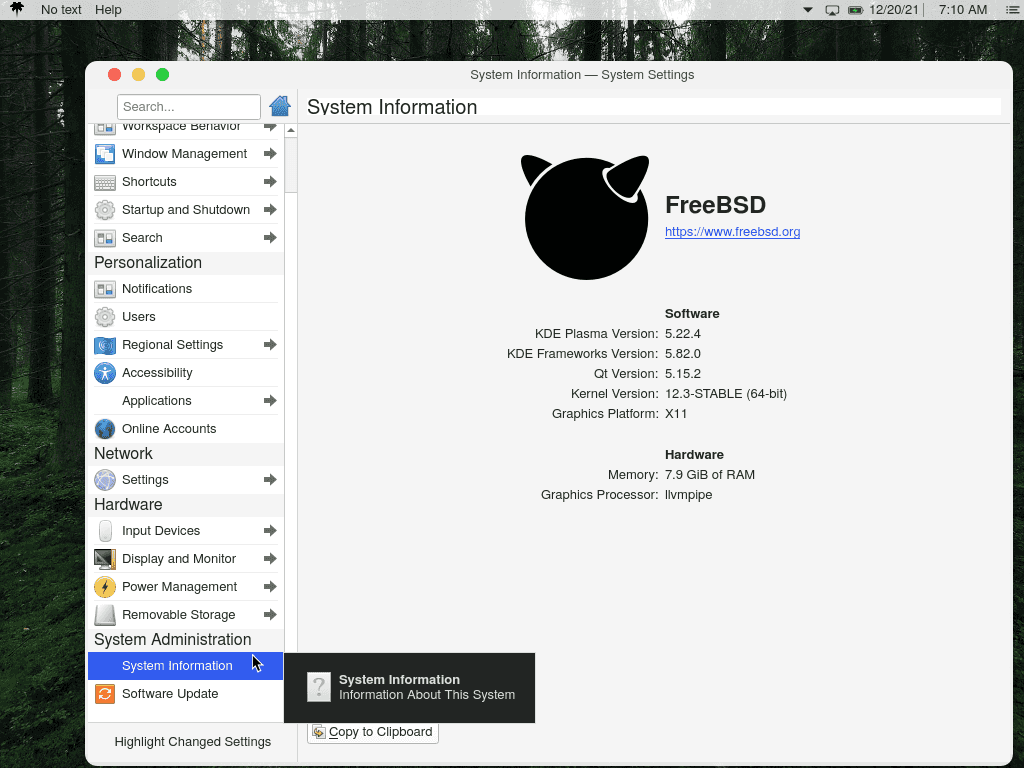Screen dimensions: 1024x768
Task: Open Power Management lightning icon
Action: [105, 586]
